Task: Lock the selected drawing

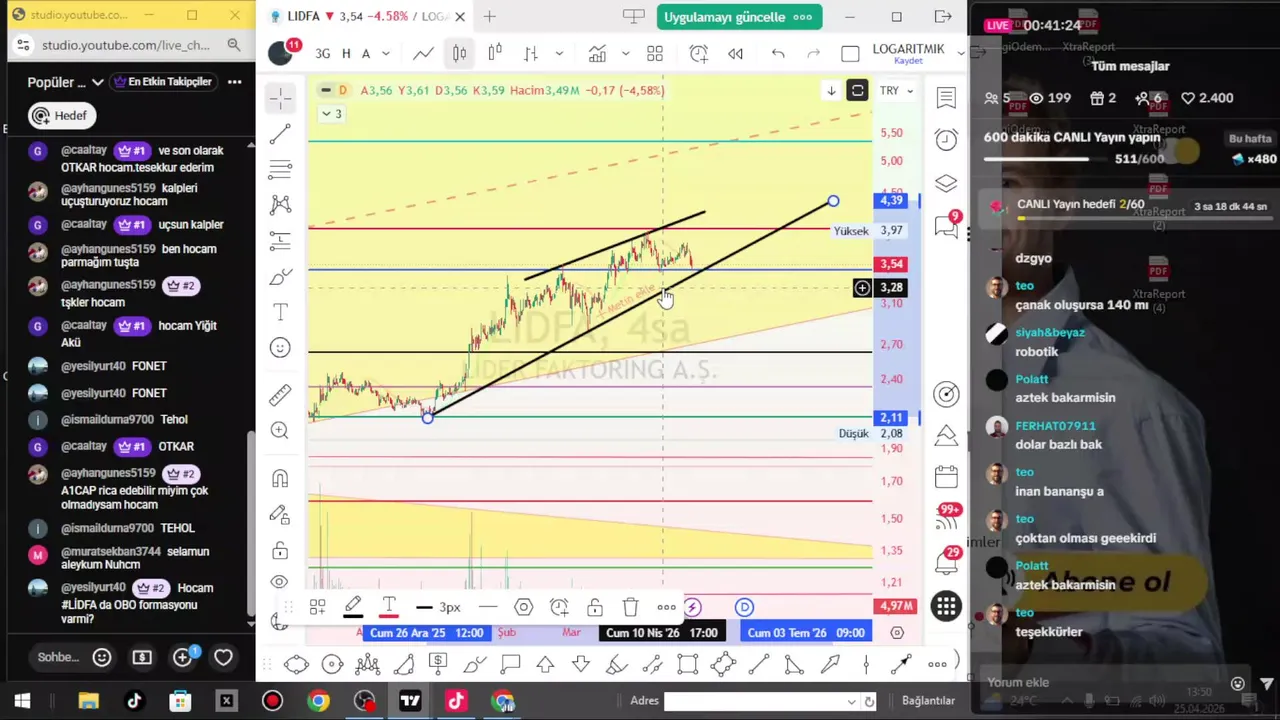Action: coord(595,607)
